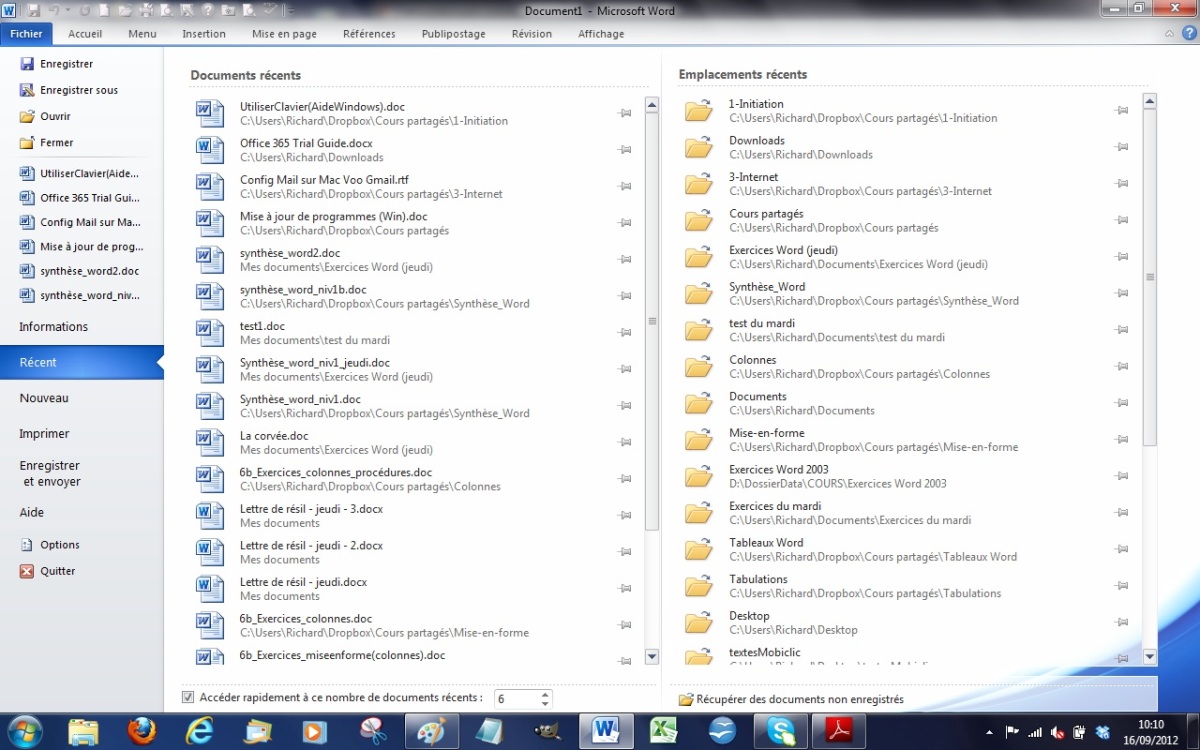Viewport: 1200px width, 750px height.
Task: Choose Enregistrer sous in the Fichier sidebar
Action: (x=68, y=90)
